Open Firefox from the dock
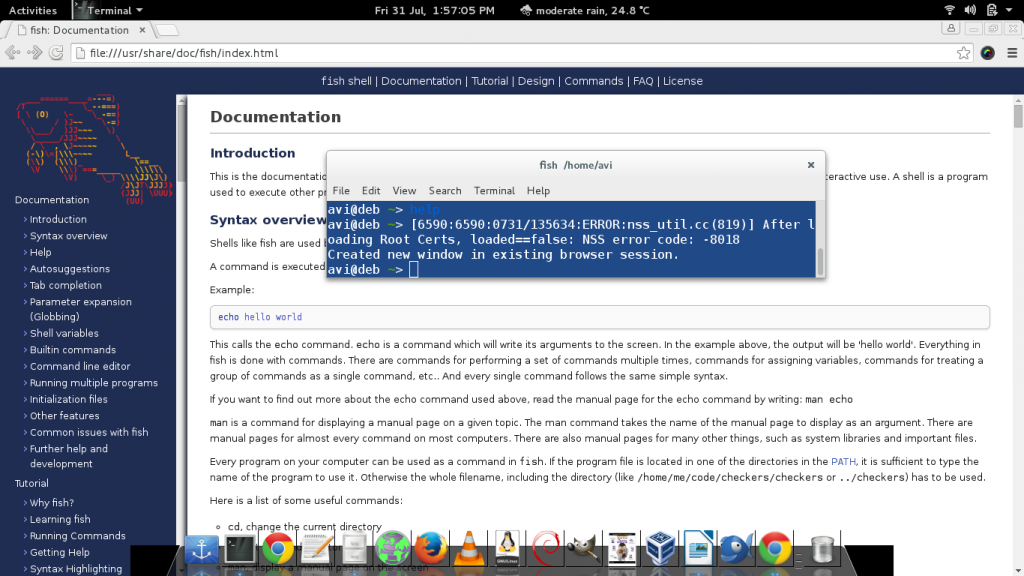This screenshot has height=576, width=1024. point(429,548)
